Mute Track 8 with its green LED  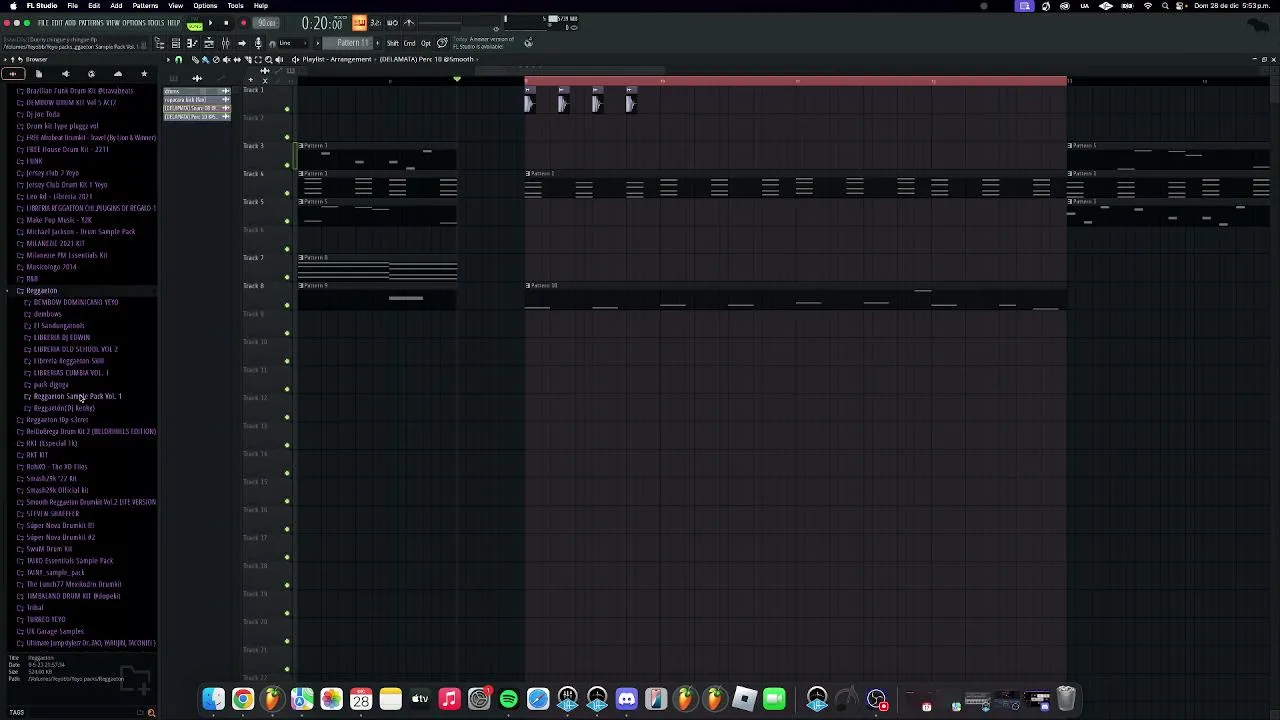(287, 305)
